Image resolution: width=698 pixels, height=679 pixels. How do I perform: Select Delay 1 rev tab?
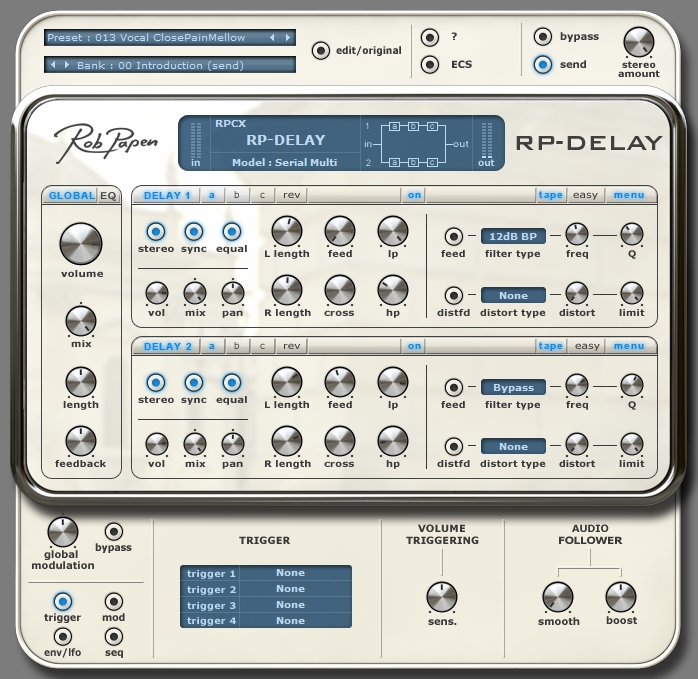pos(292,195)
